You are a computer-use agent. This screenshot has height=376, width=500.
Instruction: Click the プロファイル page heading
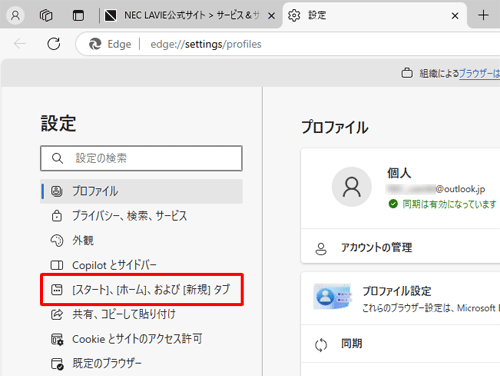tap(335, 127)
